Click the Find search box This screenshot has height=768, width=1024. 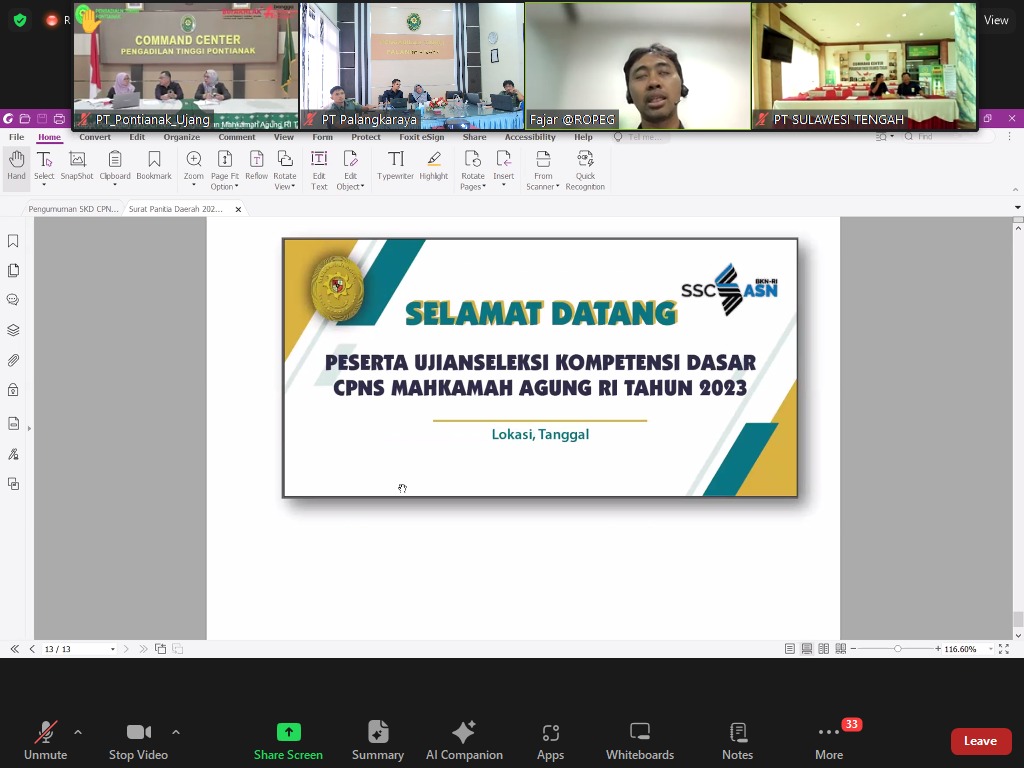click(x=948, y=136)
